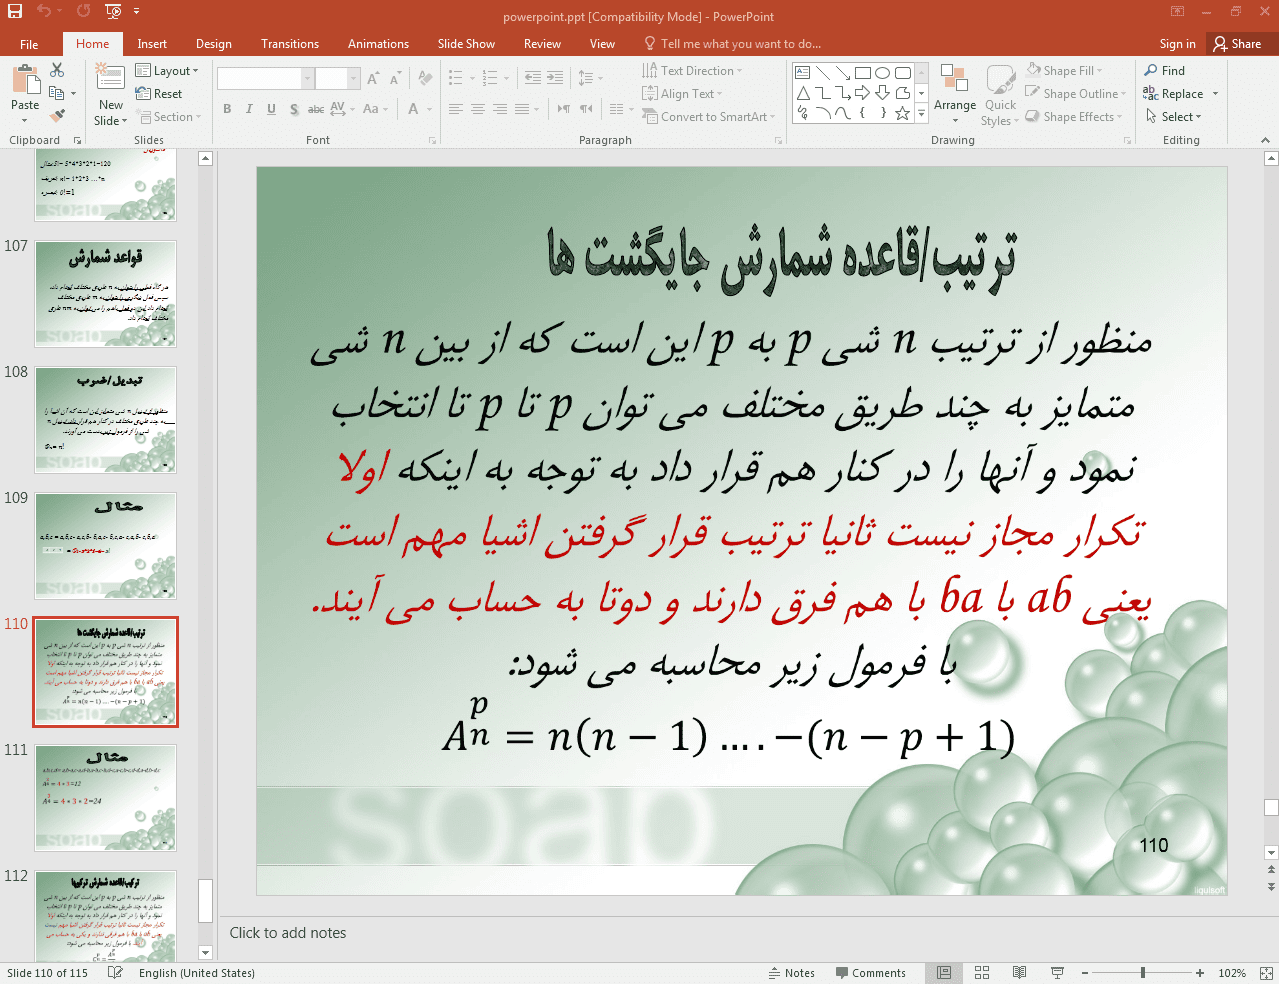Toggle Justify paragraph alignment
The width and height of the screenshot is (1279, 984).
pos(522,109)
